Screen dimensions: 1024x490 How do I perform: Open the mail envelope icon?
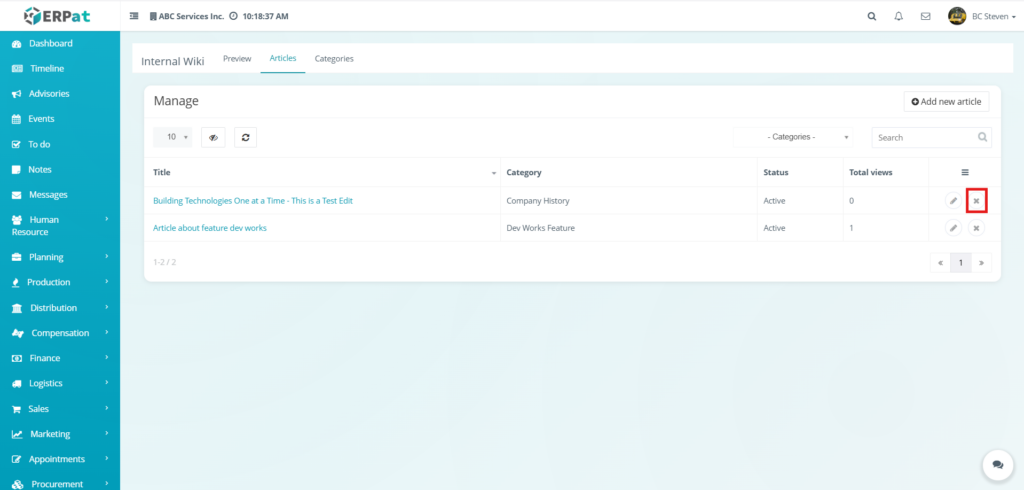point(925,16)
